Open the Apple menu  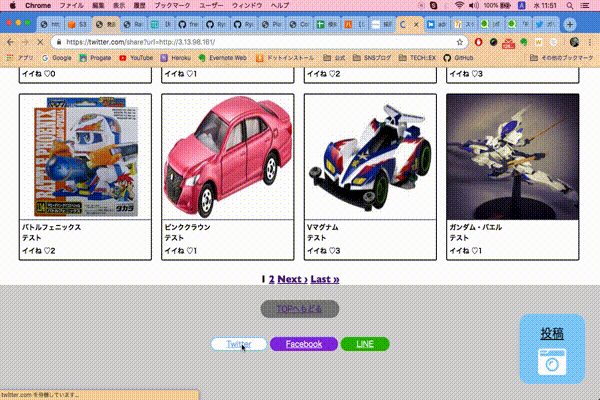click(x=12, y=5)
